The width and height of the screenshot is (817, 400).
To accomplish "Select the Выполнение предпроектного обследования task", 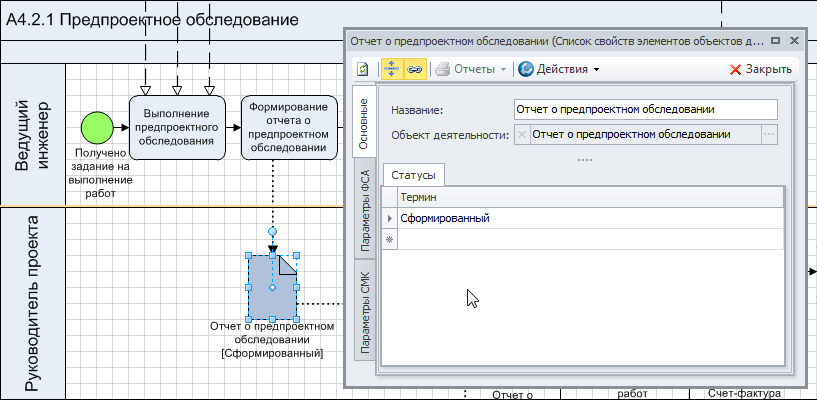I will (176, 127).
